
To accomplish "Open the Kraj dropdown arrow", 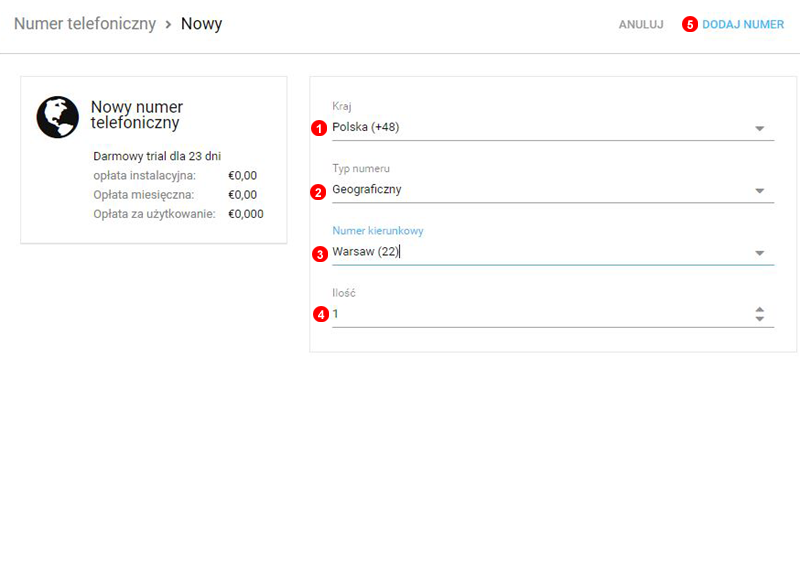I will (x=759, y=128).
